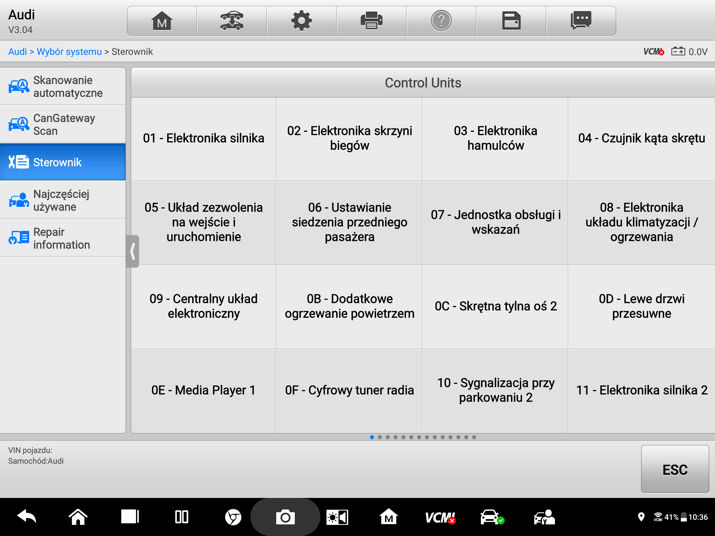The width and height of the screenshot is (715, 536).
Task: Open recent apps square icon
Action: pyautogui.click(x=130, y=517)
